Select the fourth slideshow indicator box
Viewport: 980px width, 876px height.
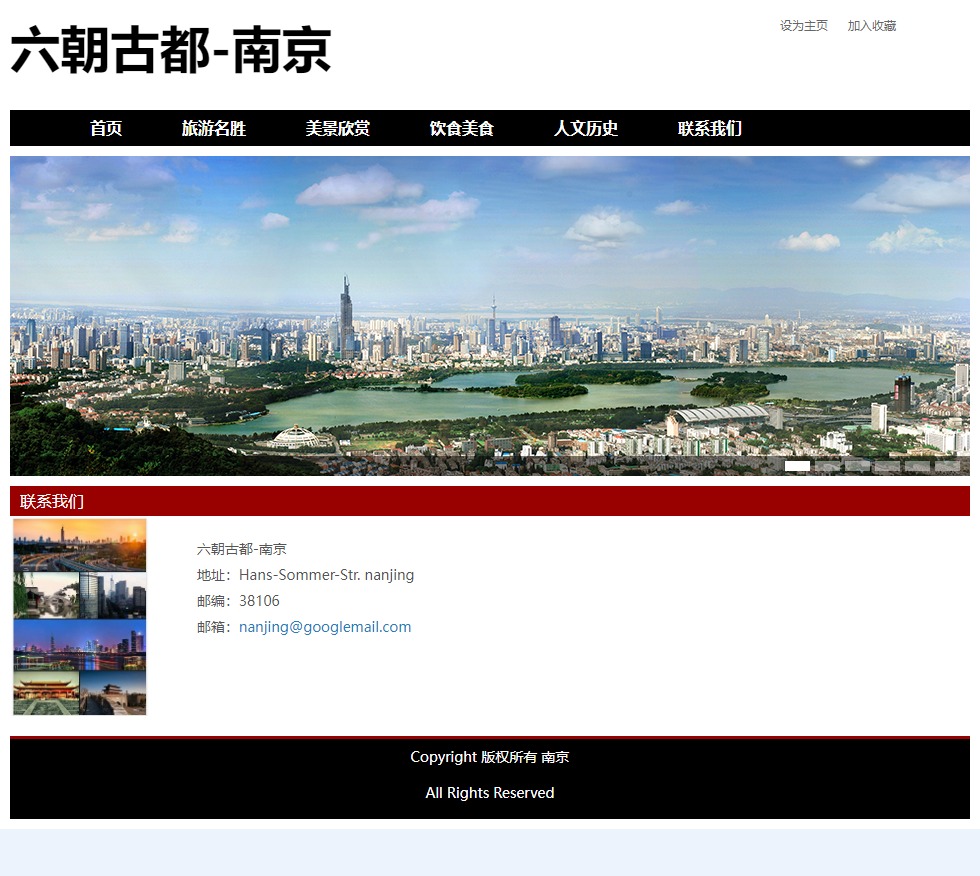tap(887, 466)
